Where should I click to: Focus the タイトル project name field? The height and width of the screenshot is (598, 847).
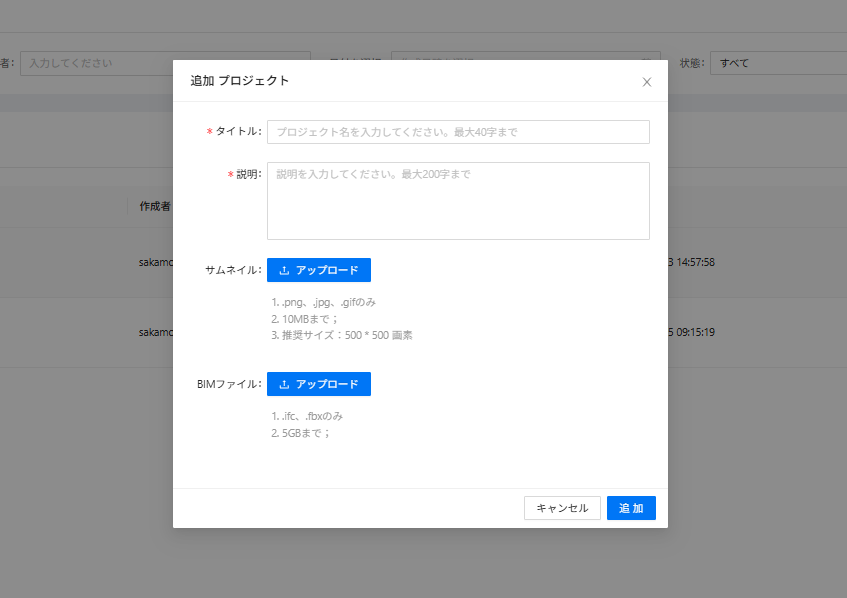458,132
